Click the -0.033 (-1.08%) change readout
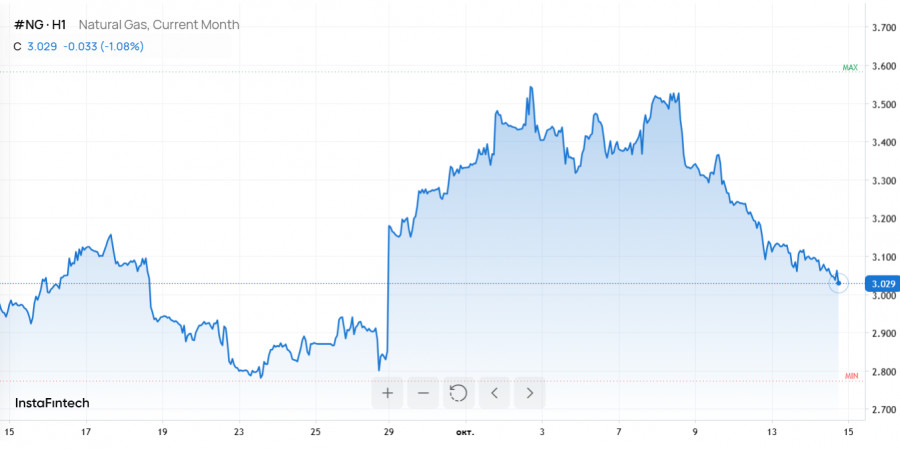Image resolution: width=900 pixels, height=449 pixels. click(104, 46)
